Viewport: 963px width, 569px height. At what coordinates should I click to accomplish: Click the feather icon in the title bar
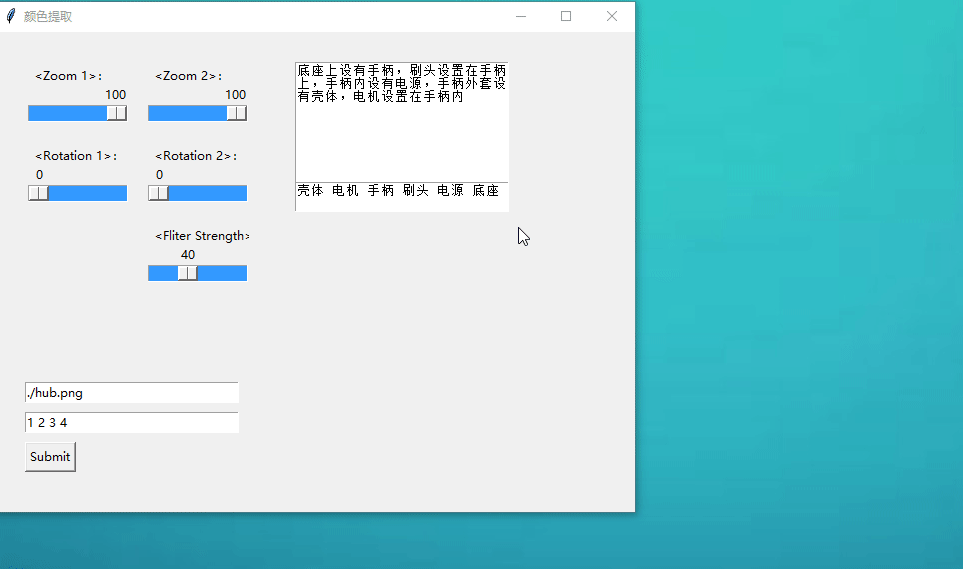coord(11,16)
